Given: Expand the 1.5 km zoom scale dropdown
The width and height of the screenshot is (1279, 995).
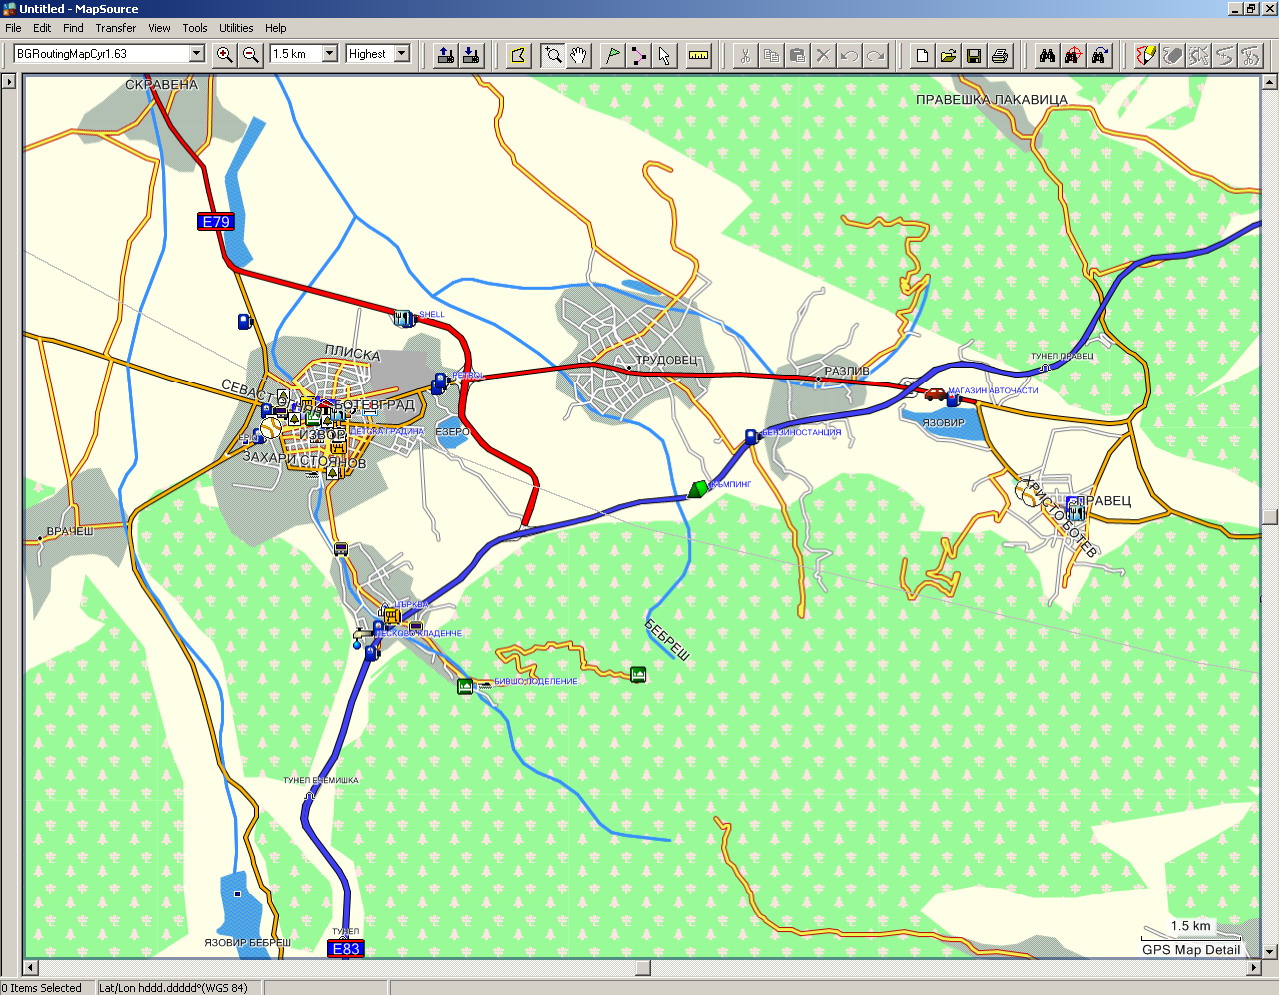Looking at the screenshot, I should (x=329, y=54).
